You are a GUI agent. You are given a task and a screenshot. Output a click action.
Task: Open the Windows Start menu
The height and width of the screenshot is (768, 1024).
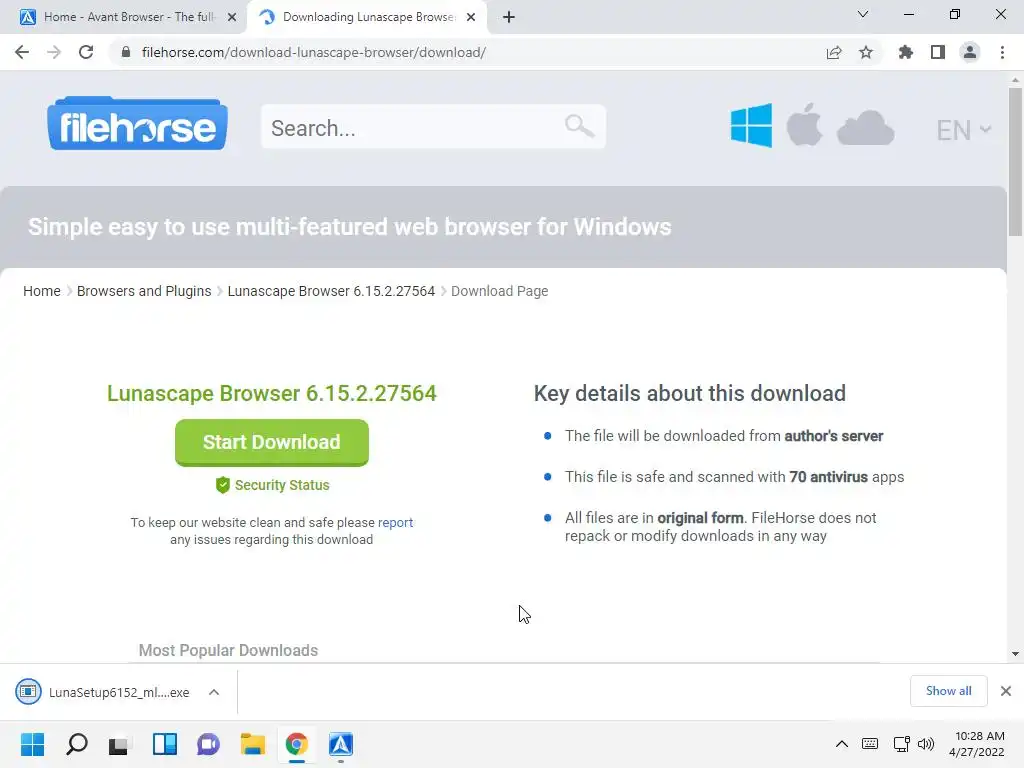(32, 744)
